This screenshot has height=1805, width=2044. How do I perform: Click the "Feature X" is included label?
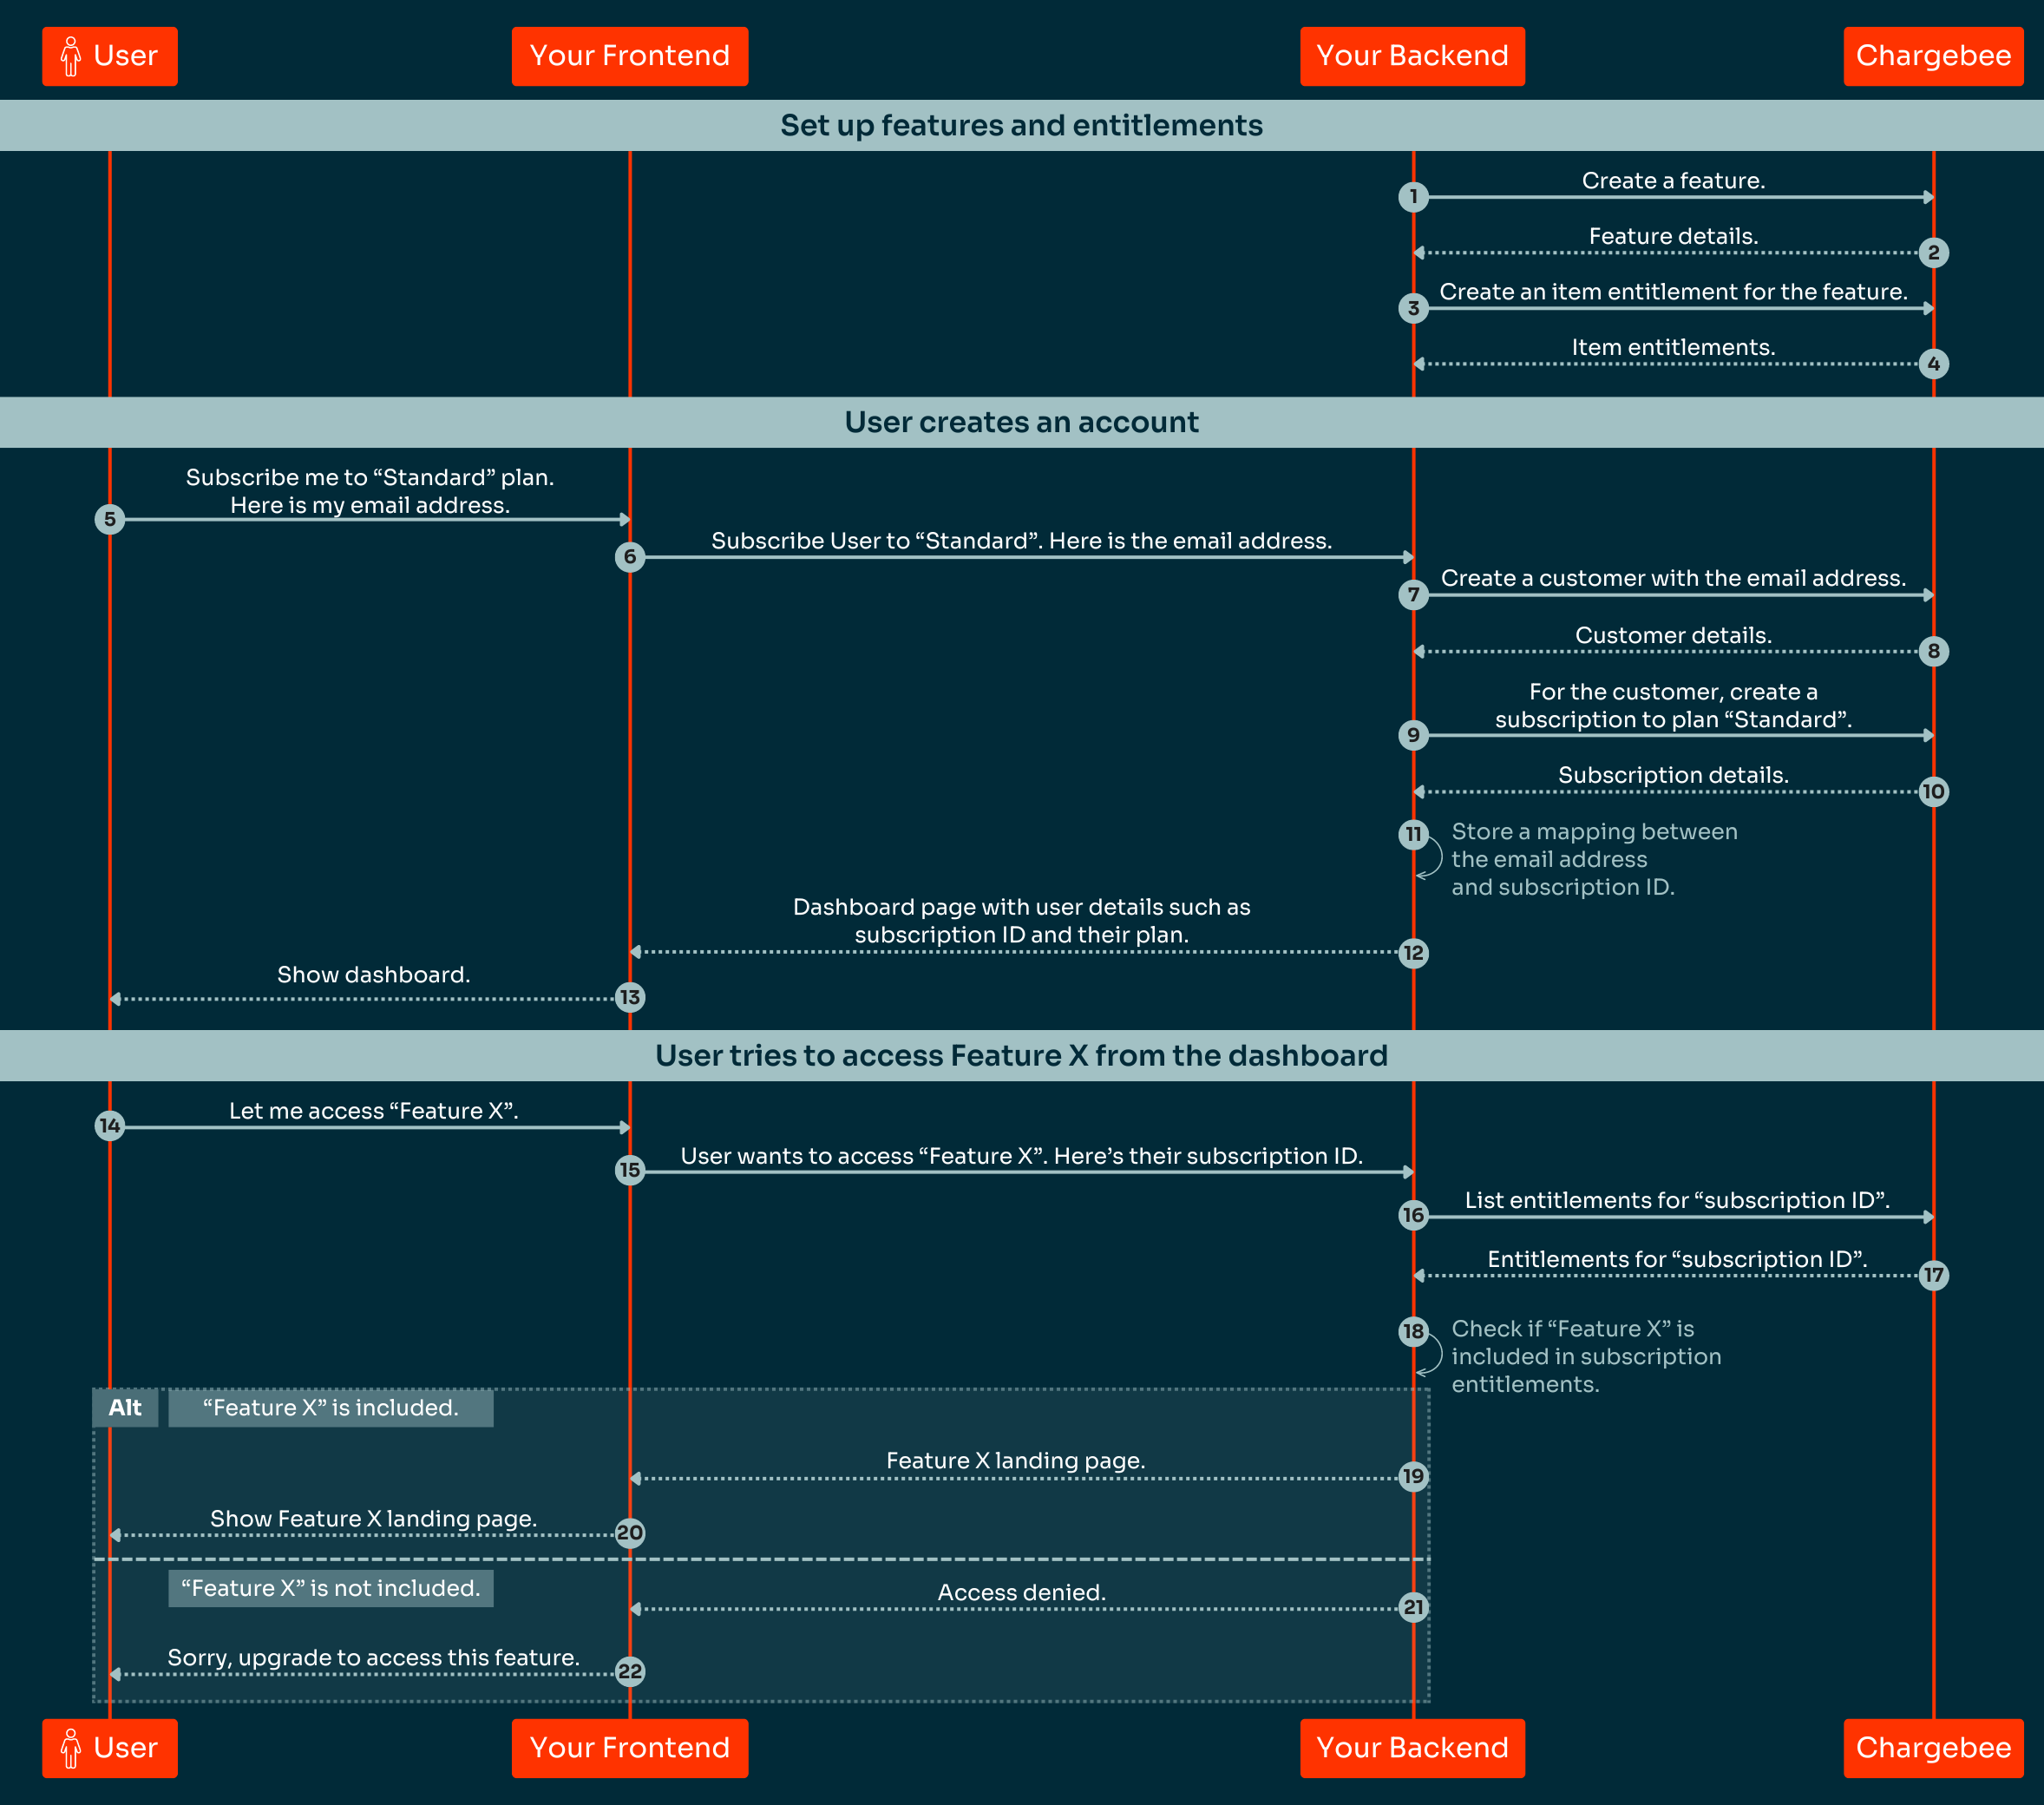coord(330,1408)
